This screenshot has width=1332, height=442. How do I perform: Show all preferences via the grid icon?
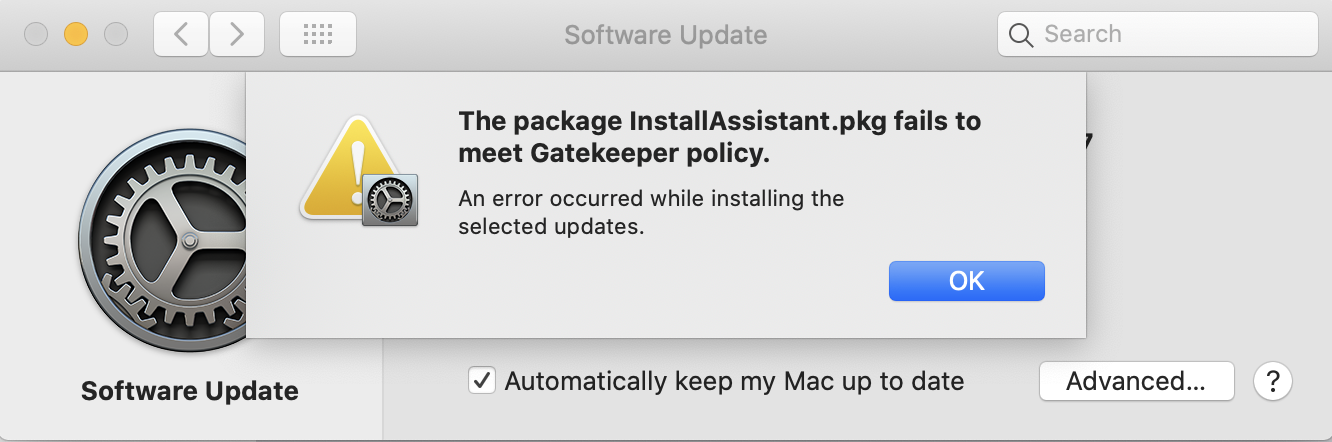(317, 35)
